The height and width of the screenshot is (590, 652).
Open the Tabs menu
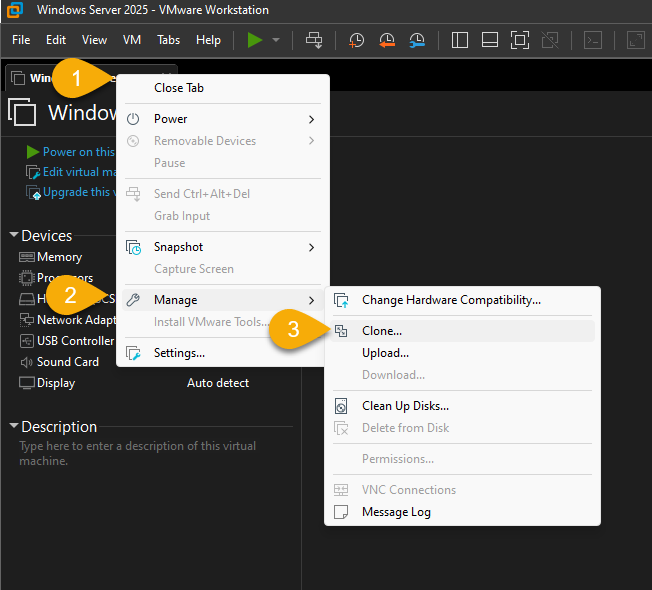coord(168,40)
